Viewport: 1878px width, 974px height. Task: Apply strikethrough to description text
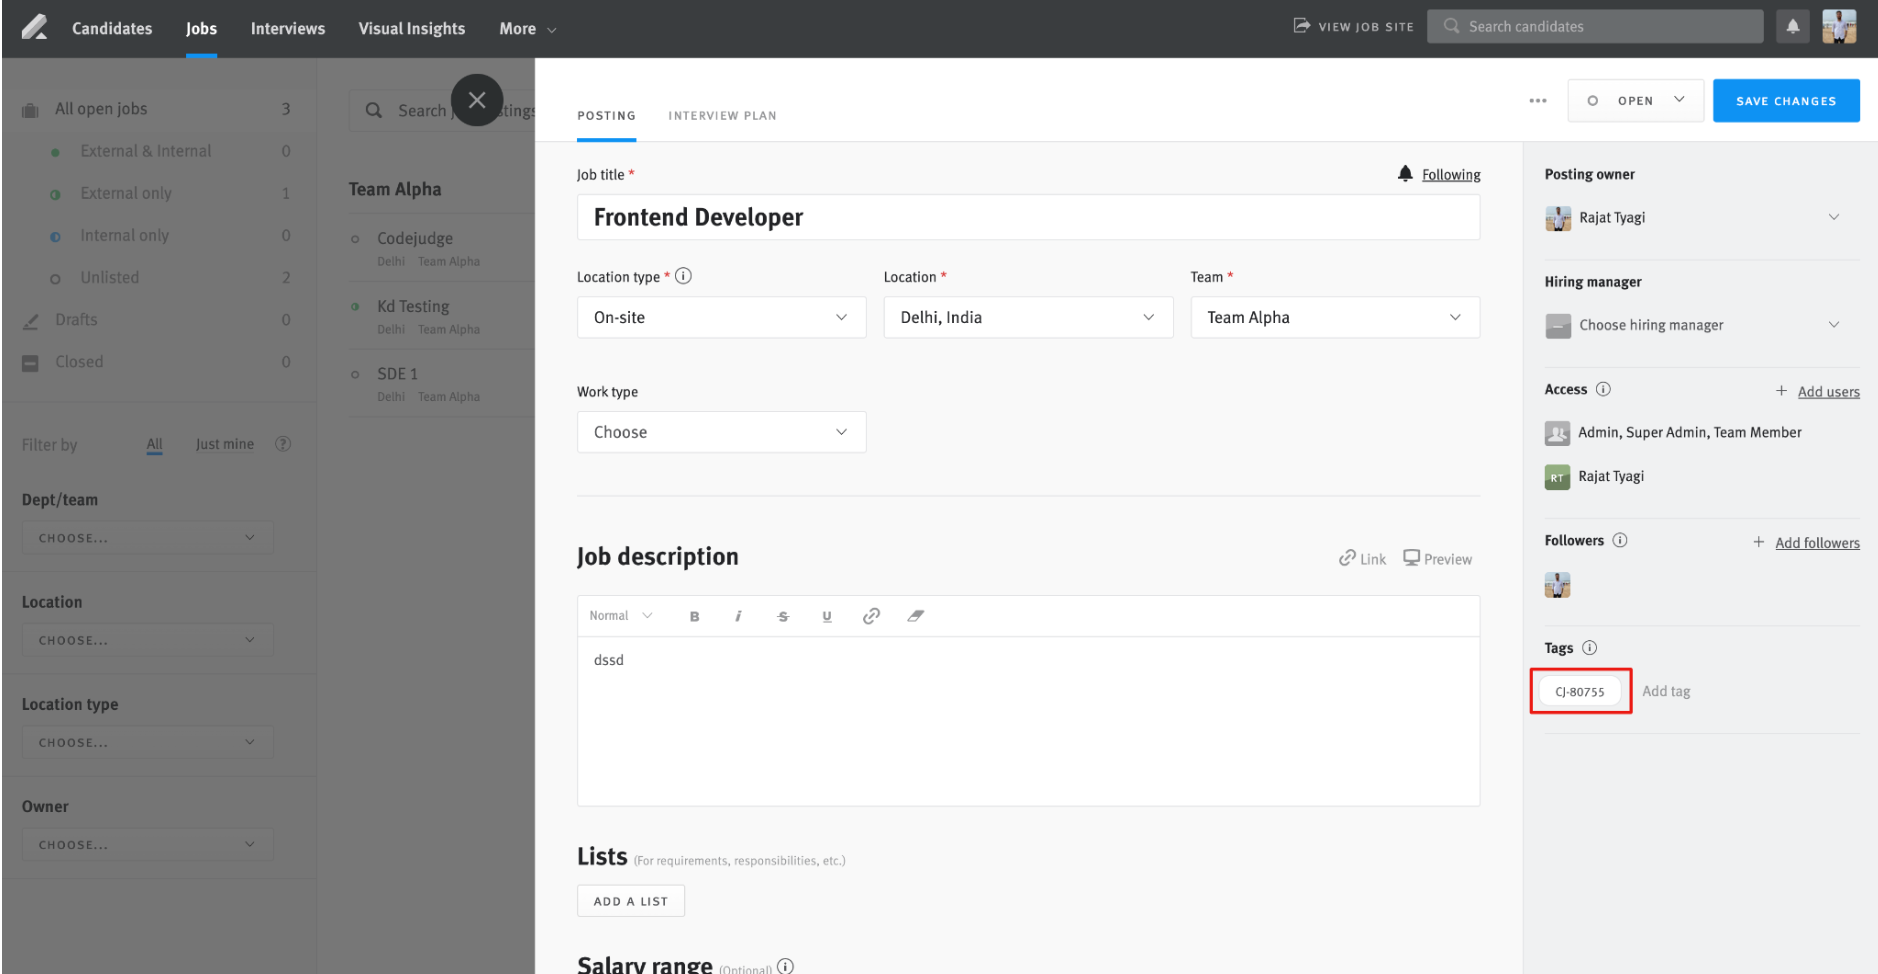click(783, 615)
